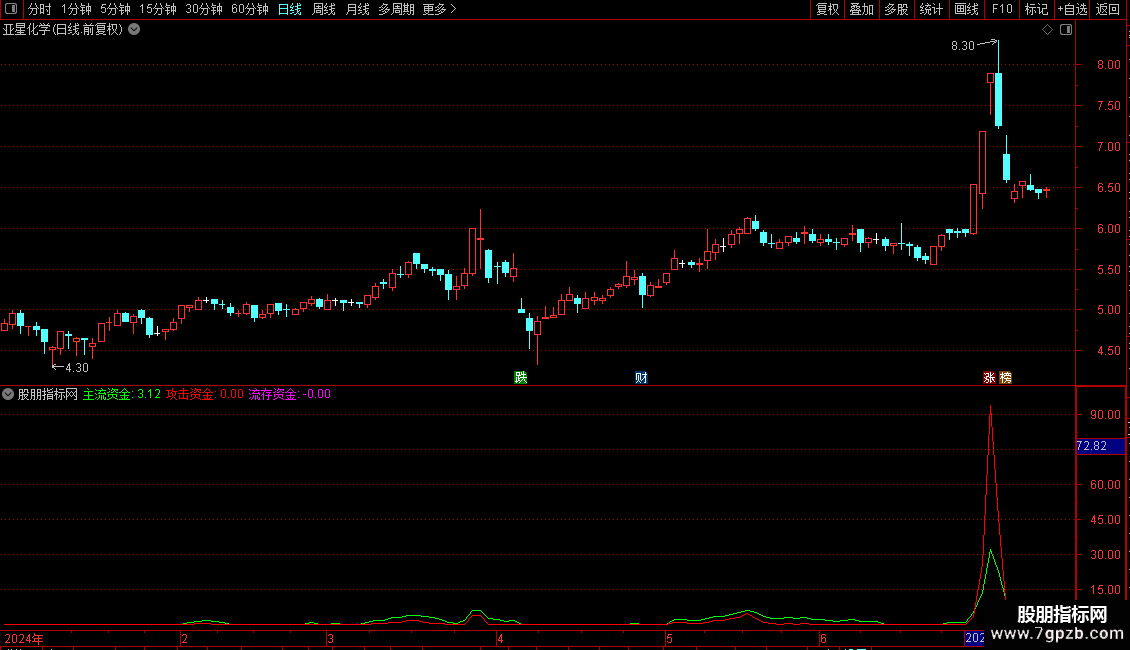Add stock with +自选 button
1130x650 pixels.
(x=1072, y=9)
